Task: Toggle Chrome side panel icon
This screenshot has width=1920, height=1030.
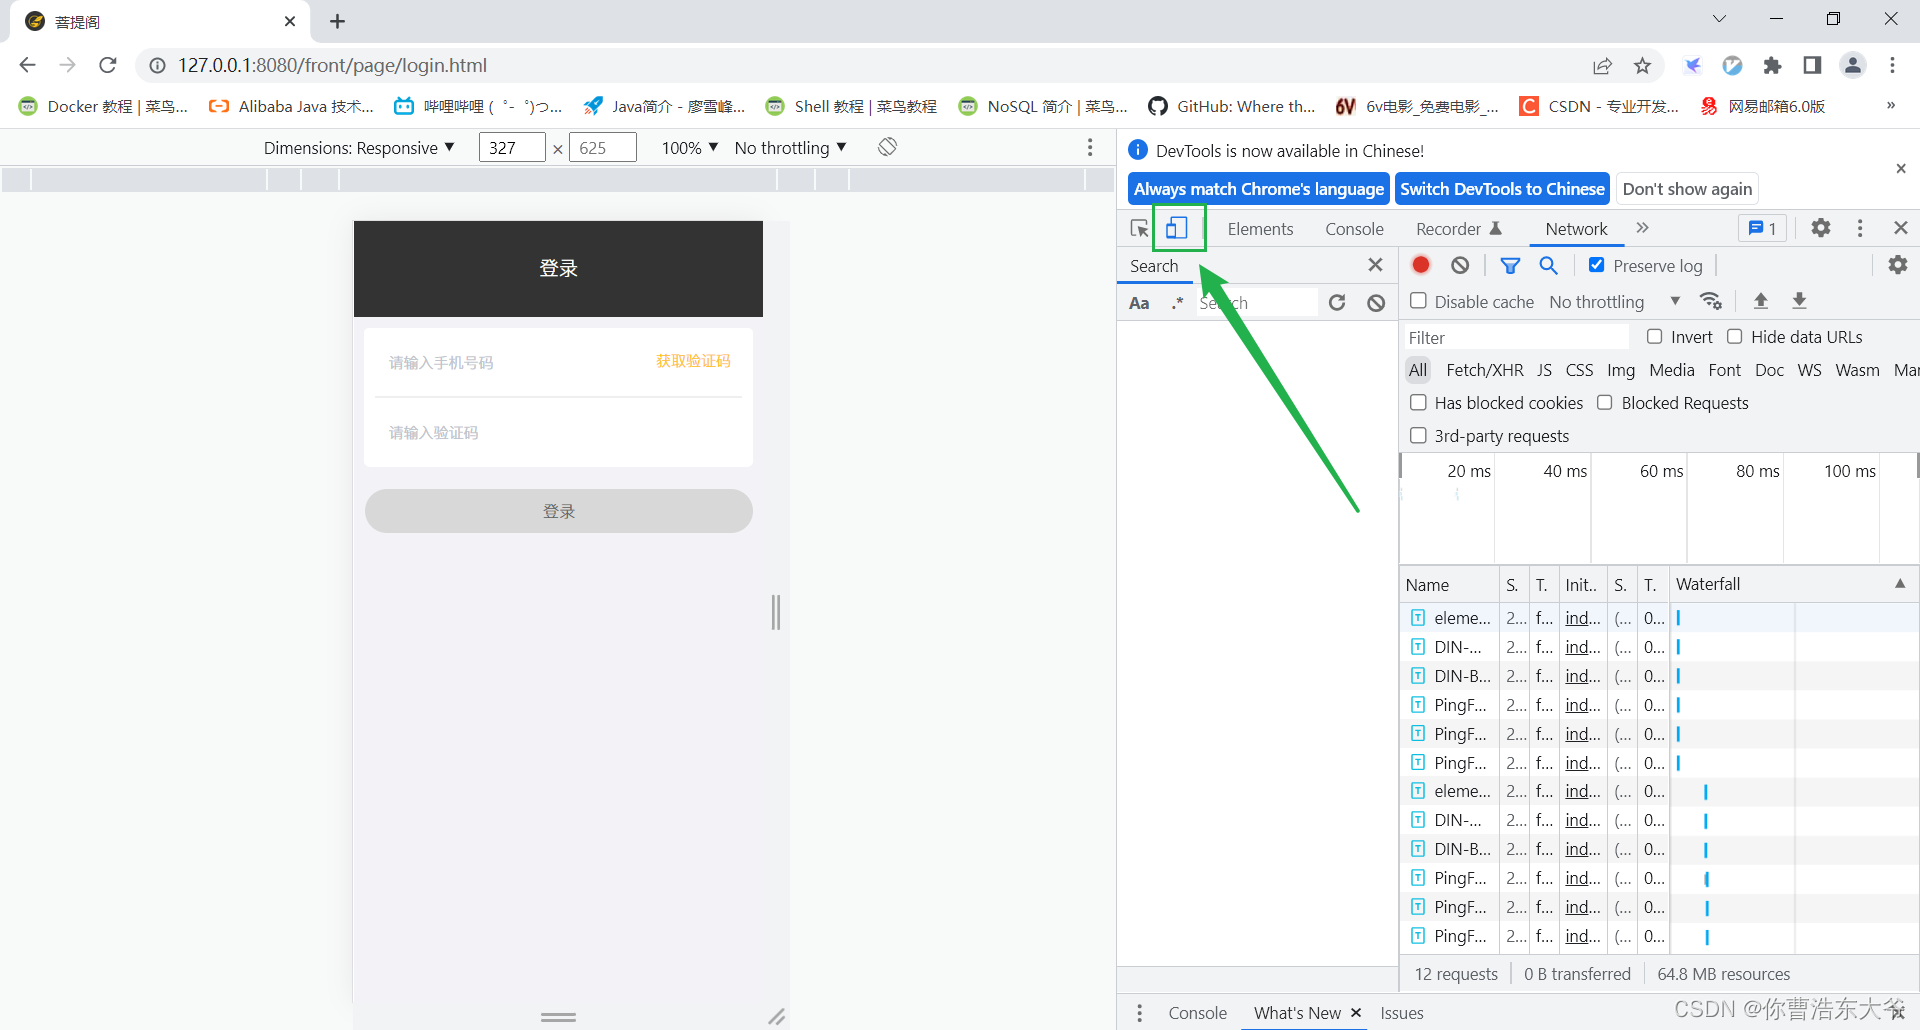Action: point(1812,65)
